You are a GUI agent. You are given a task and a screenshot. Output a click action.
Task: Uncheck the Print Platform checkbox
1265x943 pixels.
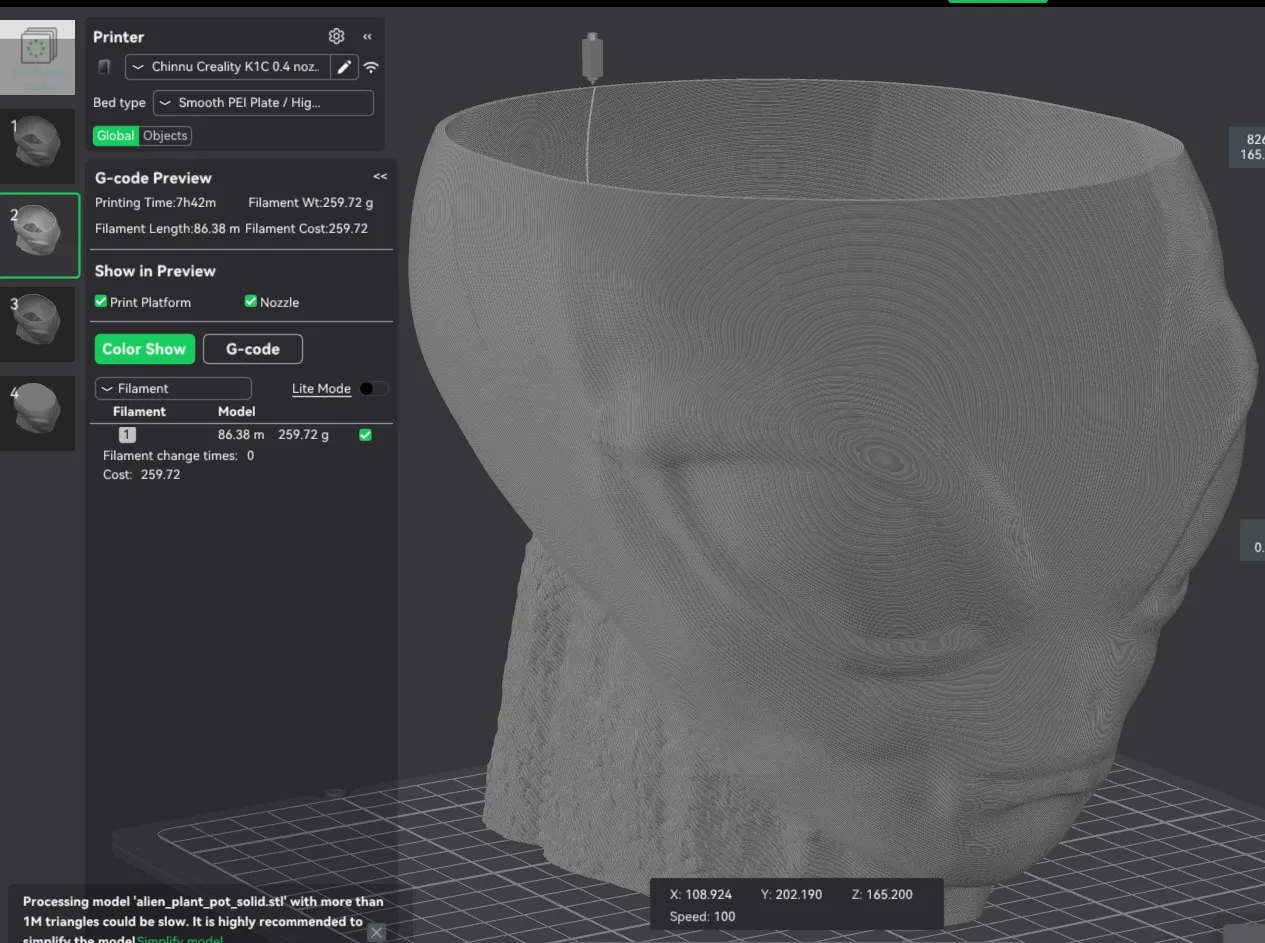click(101, 301)
